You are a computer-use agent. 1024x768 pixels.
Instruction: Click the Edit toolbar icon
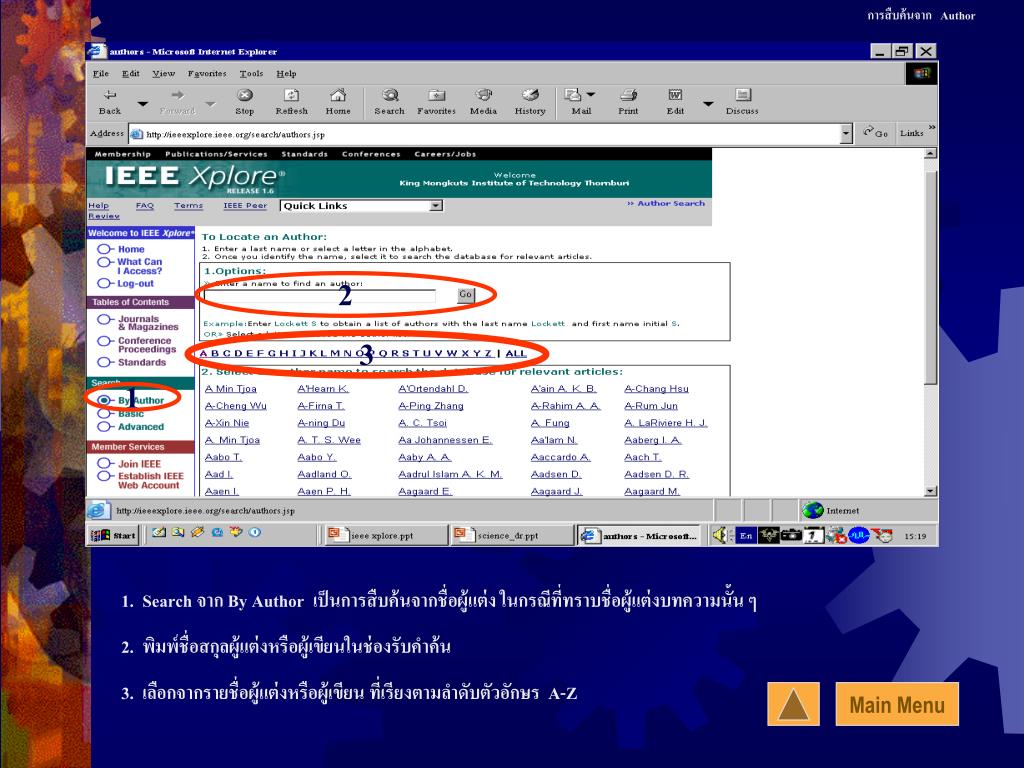(675, 102)
